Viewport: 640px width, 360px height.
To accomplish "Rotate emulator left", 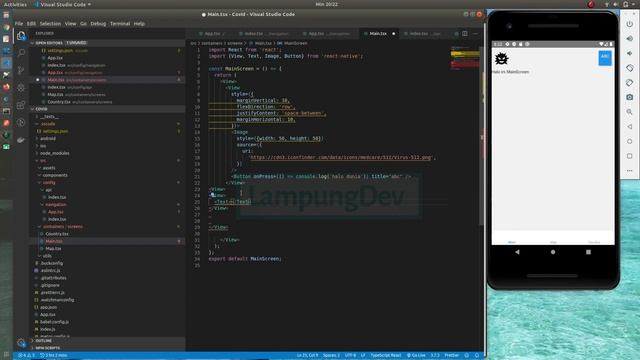I will pos(629,68).
